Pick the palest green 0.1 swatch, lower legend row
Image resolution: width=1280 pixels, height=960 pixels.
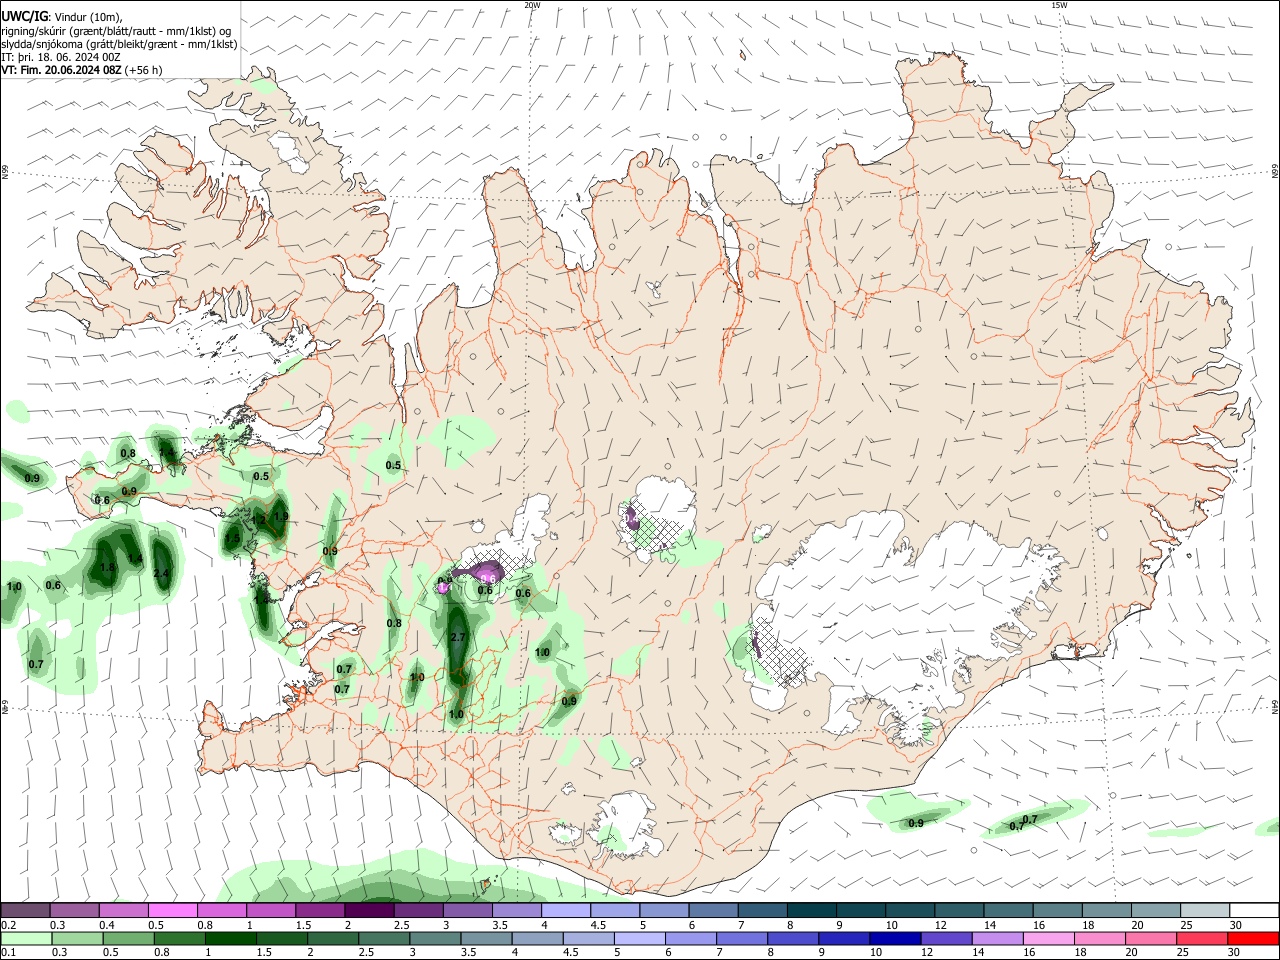point(26,938)
